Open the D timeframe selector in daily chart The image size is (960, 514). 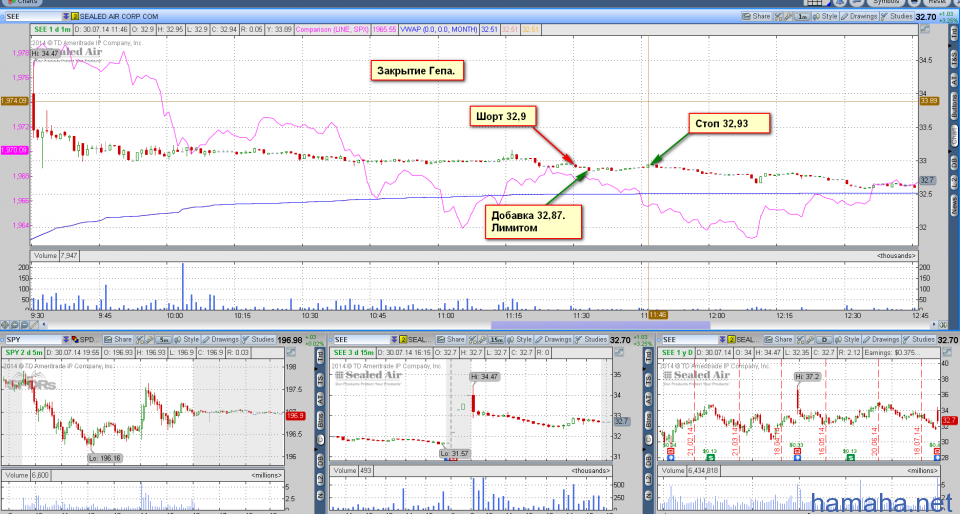coord(824,340)
